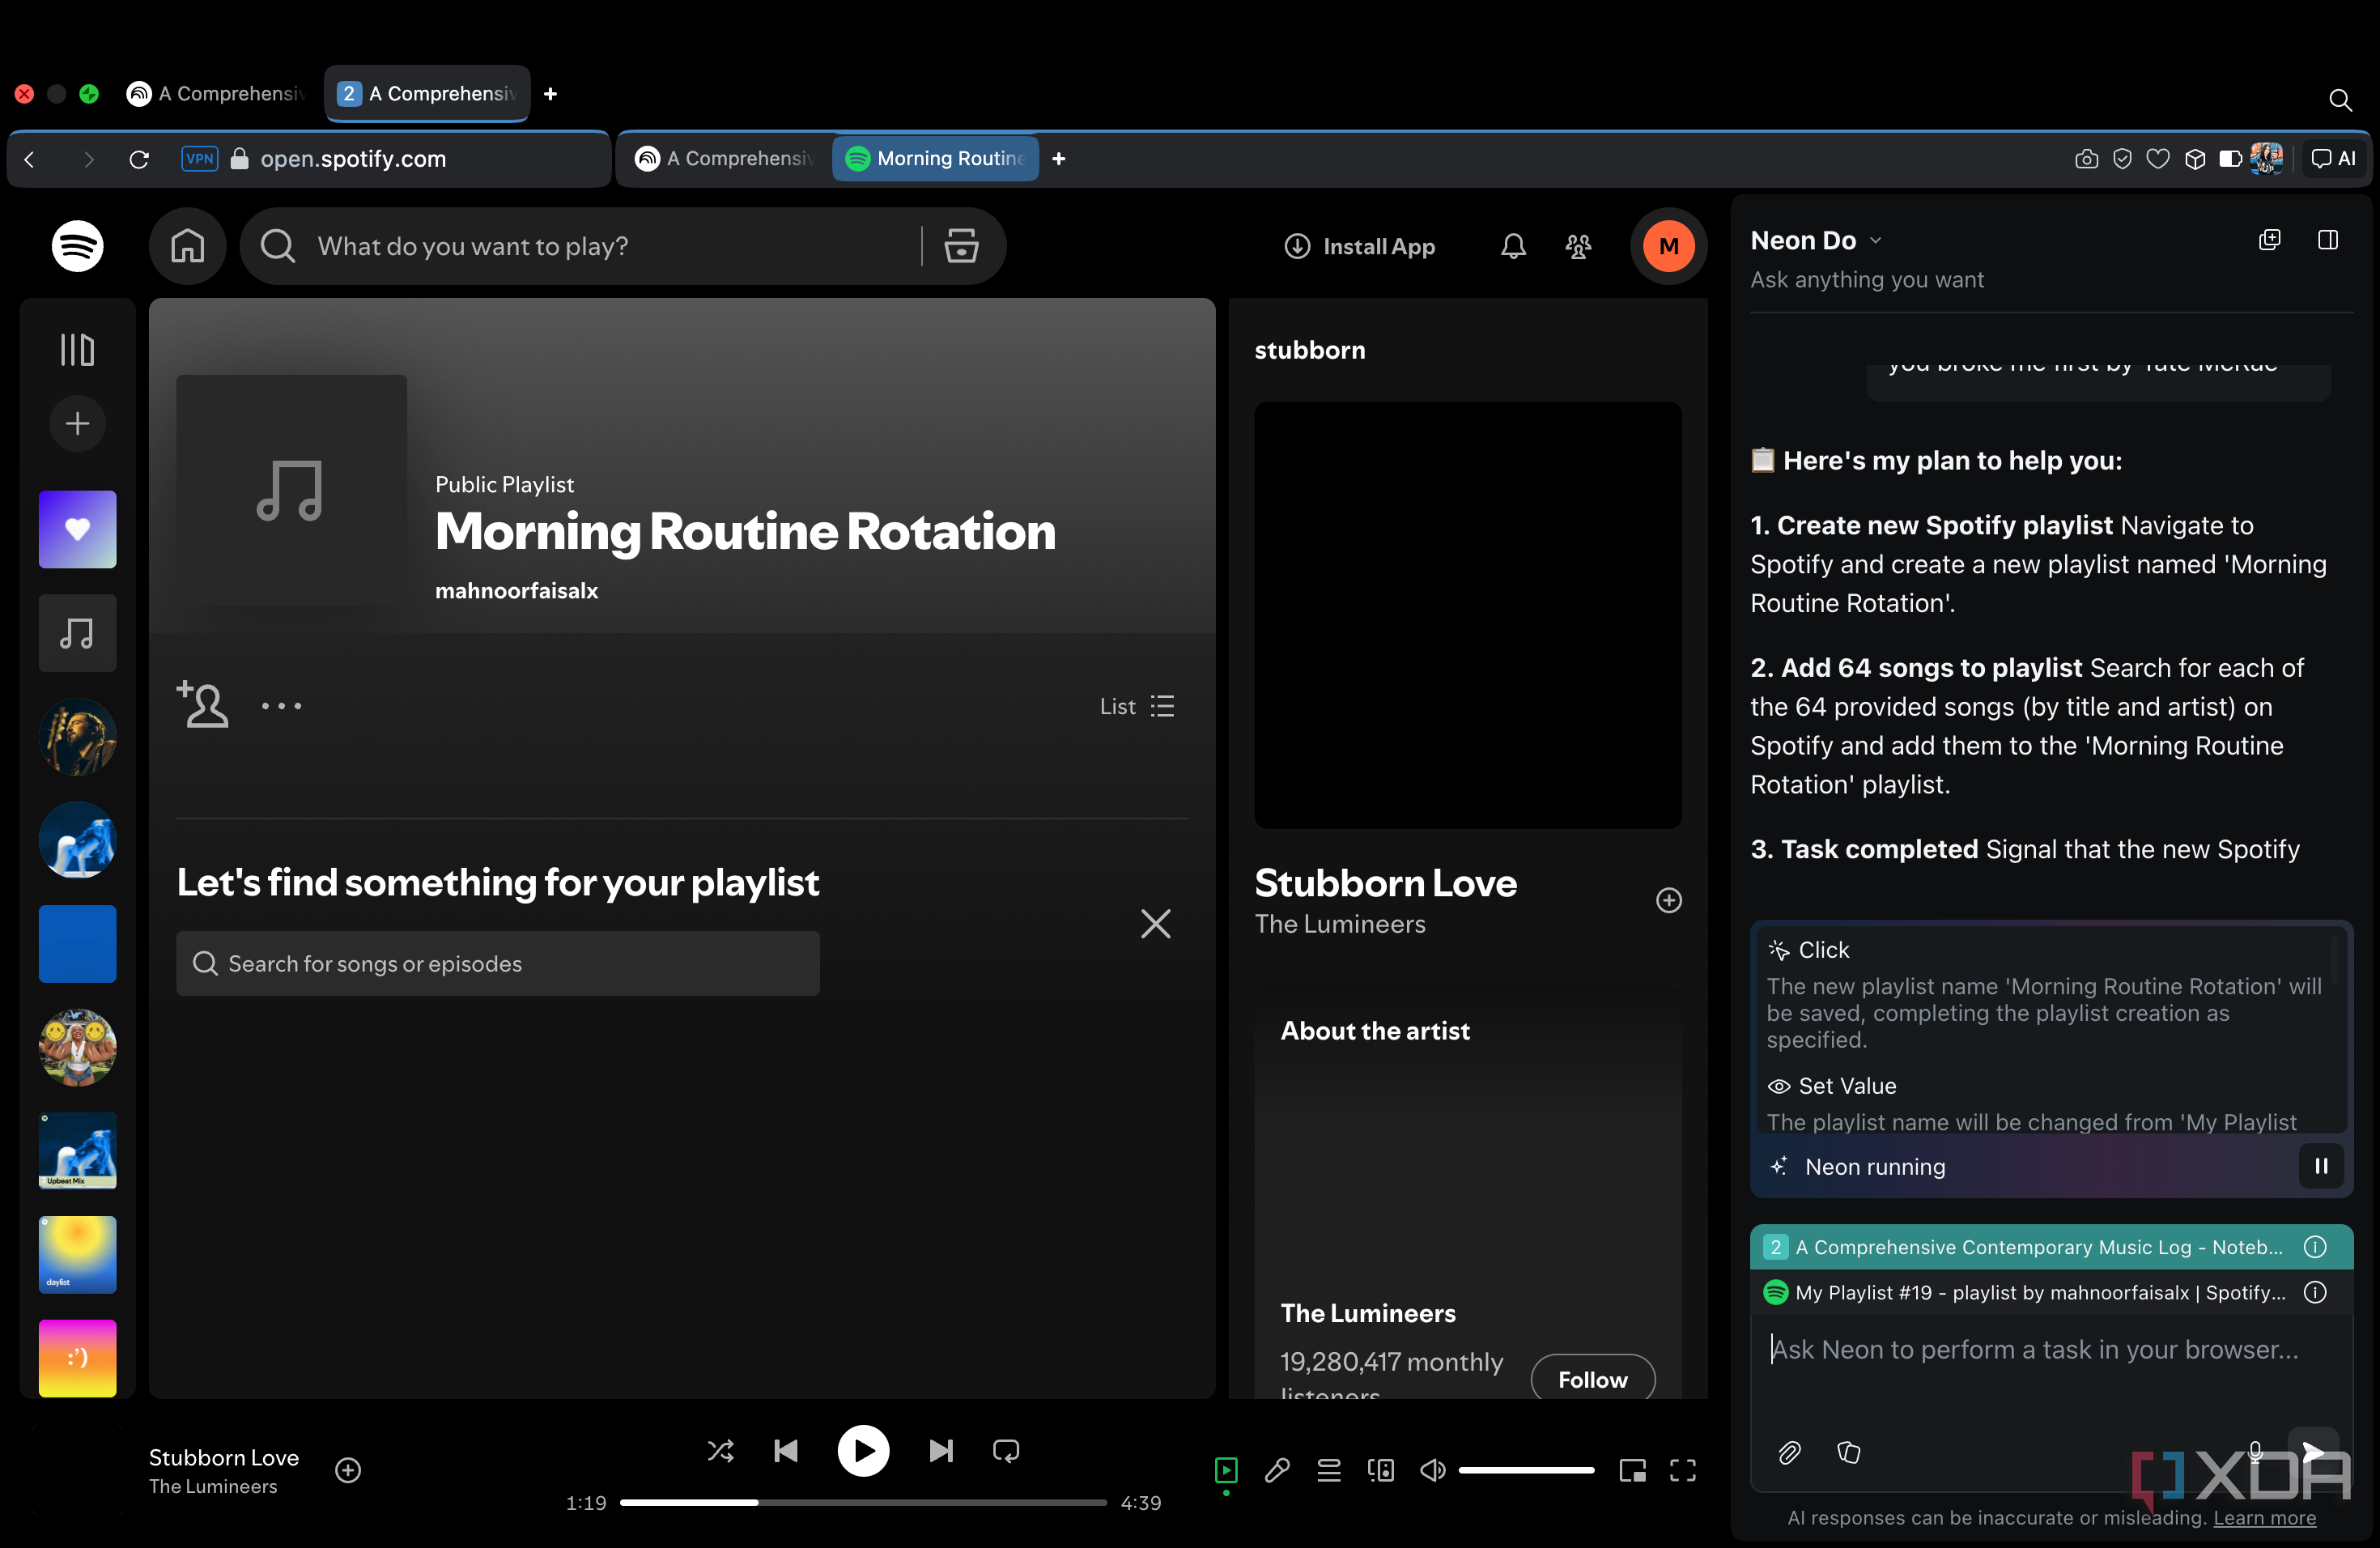Add the current track from the player bar
Screen dimensions: 2380x1548
348,1470
